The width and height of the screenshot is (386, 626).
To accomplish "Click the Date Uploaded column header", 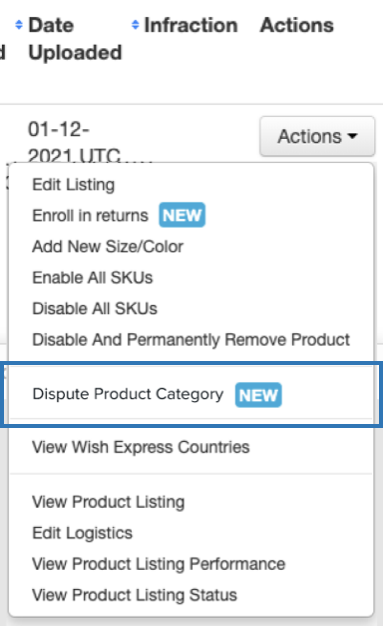I will point(75,39).
